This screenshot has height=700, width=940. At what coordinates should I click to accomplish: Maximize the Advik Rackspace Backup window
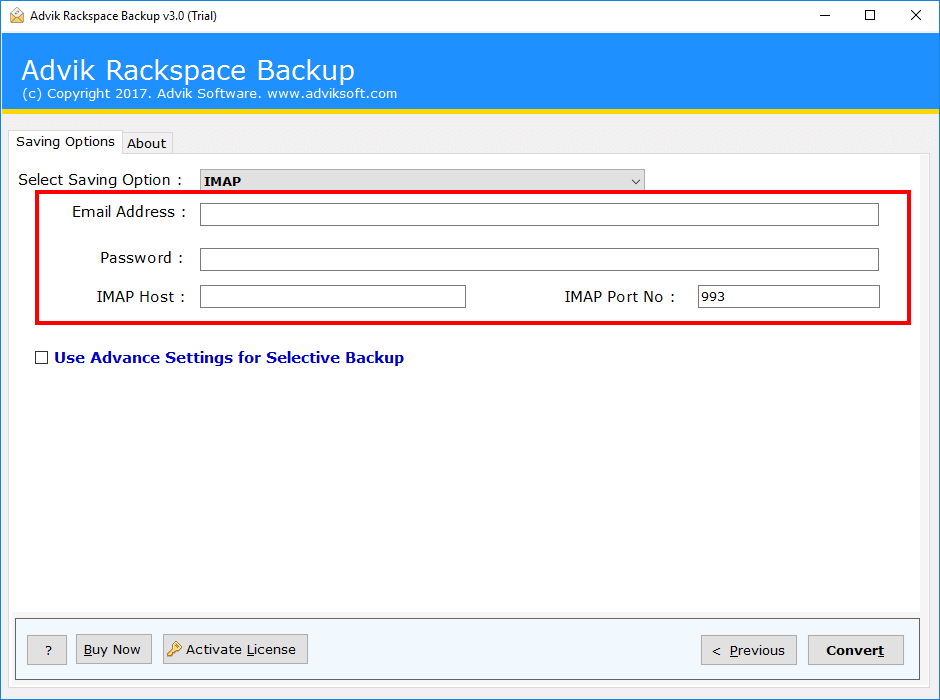870,16
